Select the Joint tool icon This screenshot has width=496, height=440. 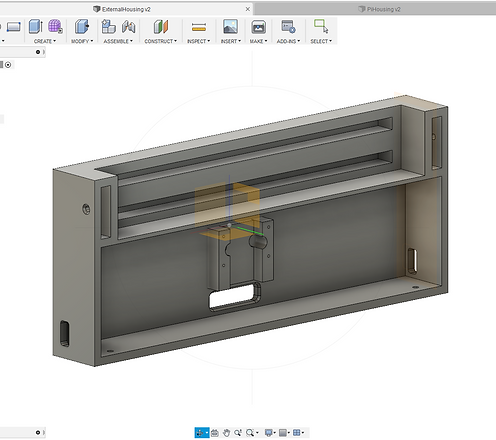coord(128,27)
